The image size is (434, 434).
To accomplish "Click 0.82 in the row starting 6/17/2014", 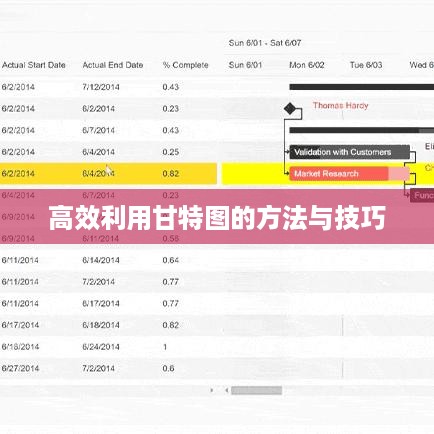I will (x=171, y=325).
